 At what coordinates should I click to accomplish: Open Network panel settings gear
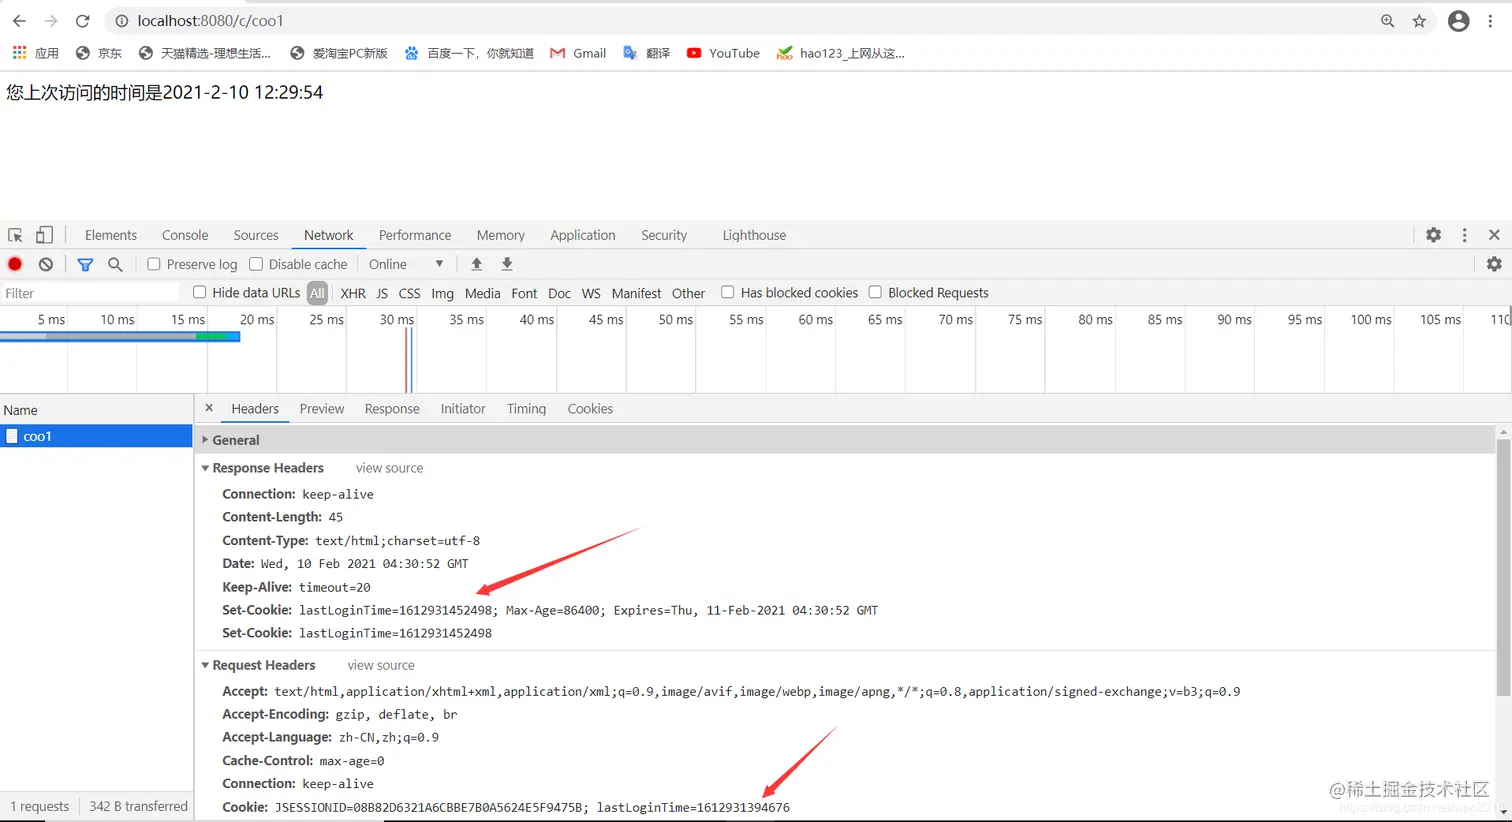pyautogui.click(x=1494, y=264)
